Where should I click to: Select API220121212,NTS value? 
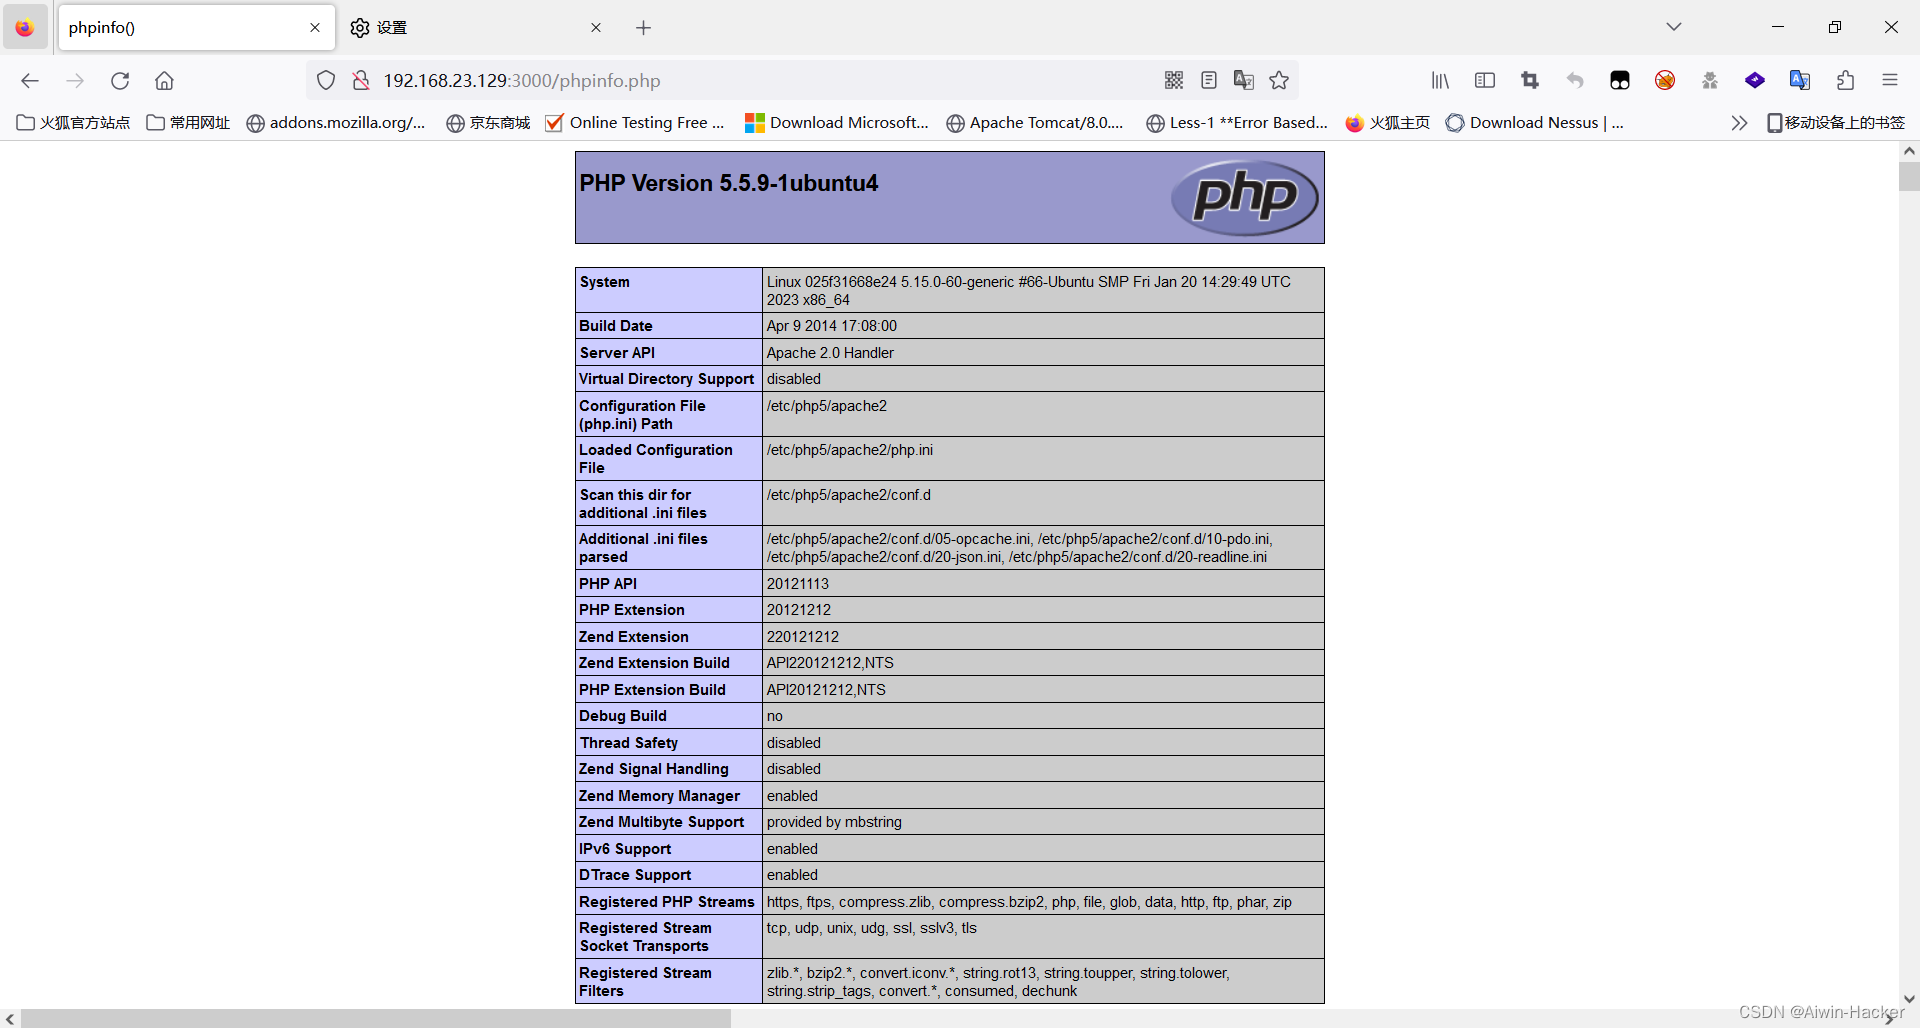[830, 663]
